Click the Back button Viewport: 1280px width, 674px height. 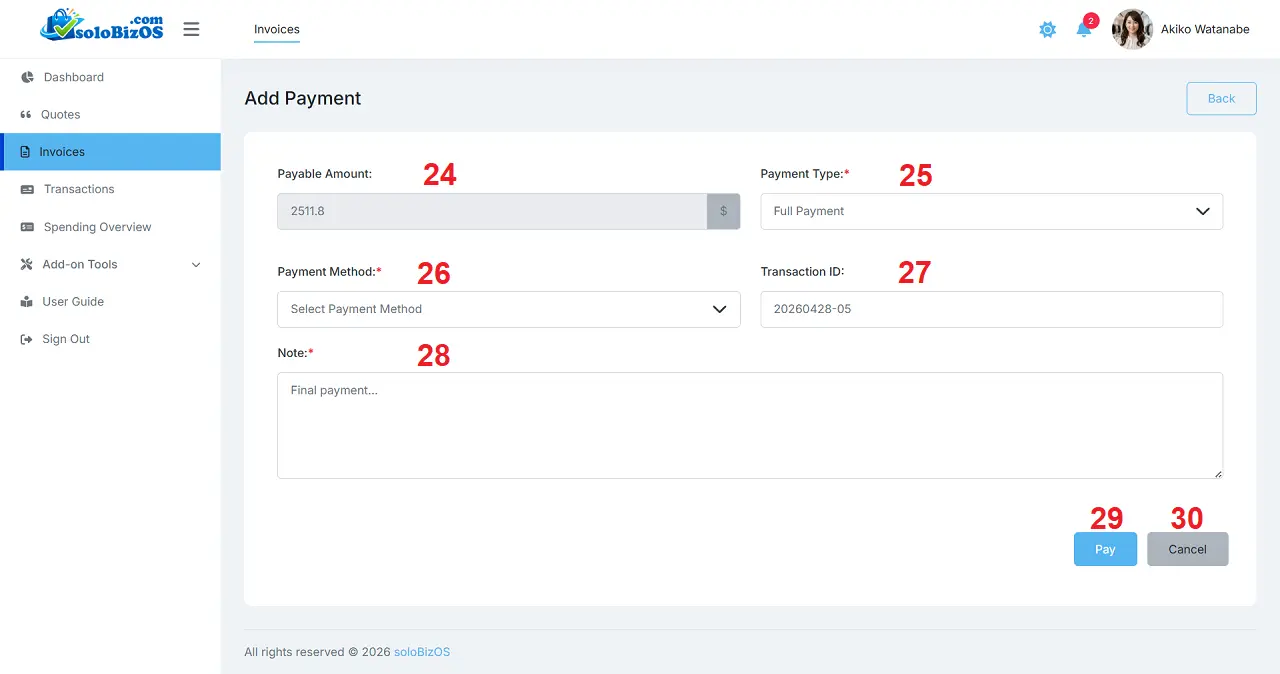click(1221, 98)
